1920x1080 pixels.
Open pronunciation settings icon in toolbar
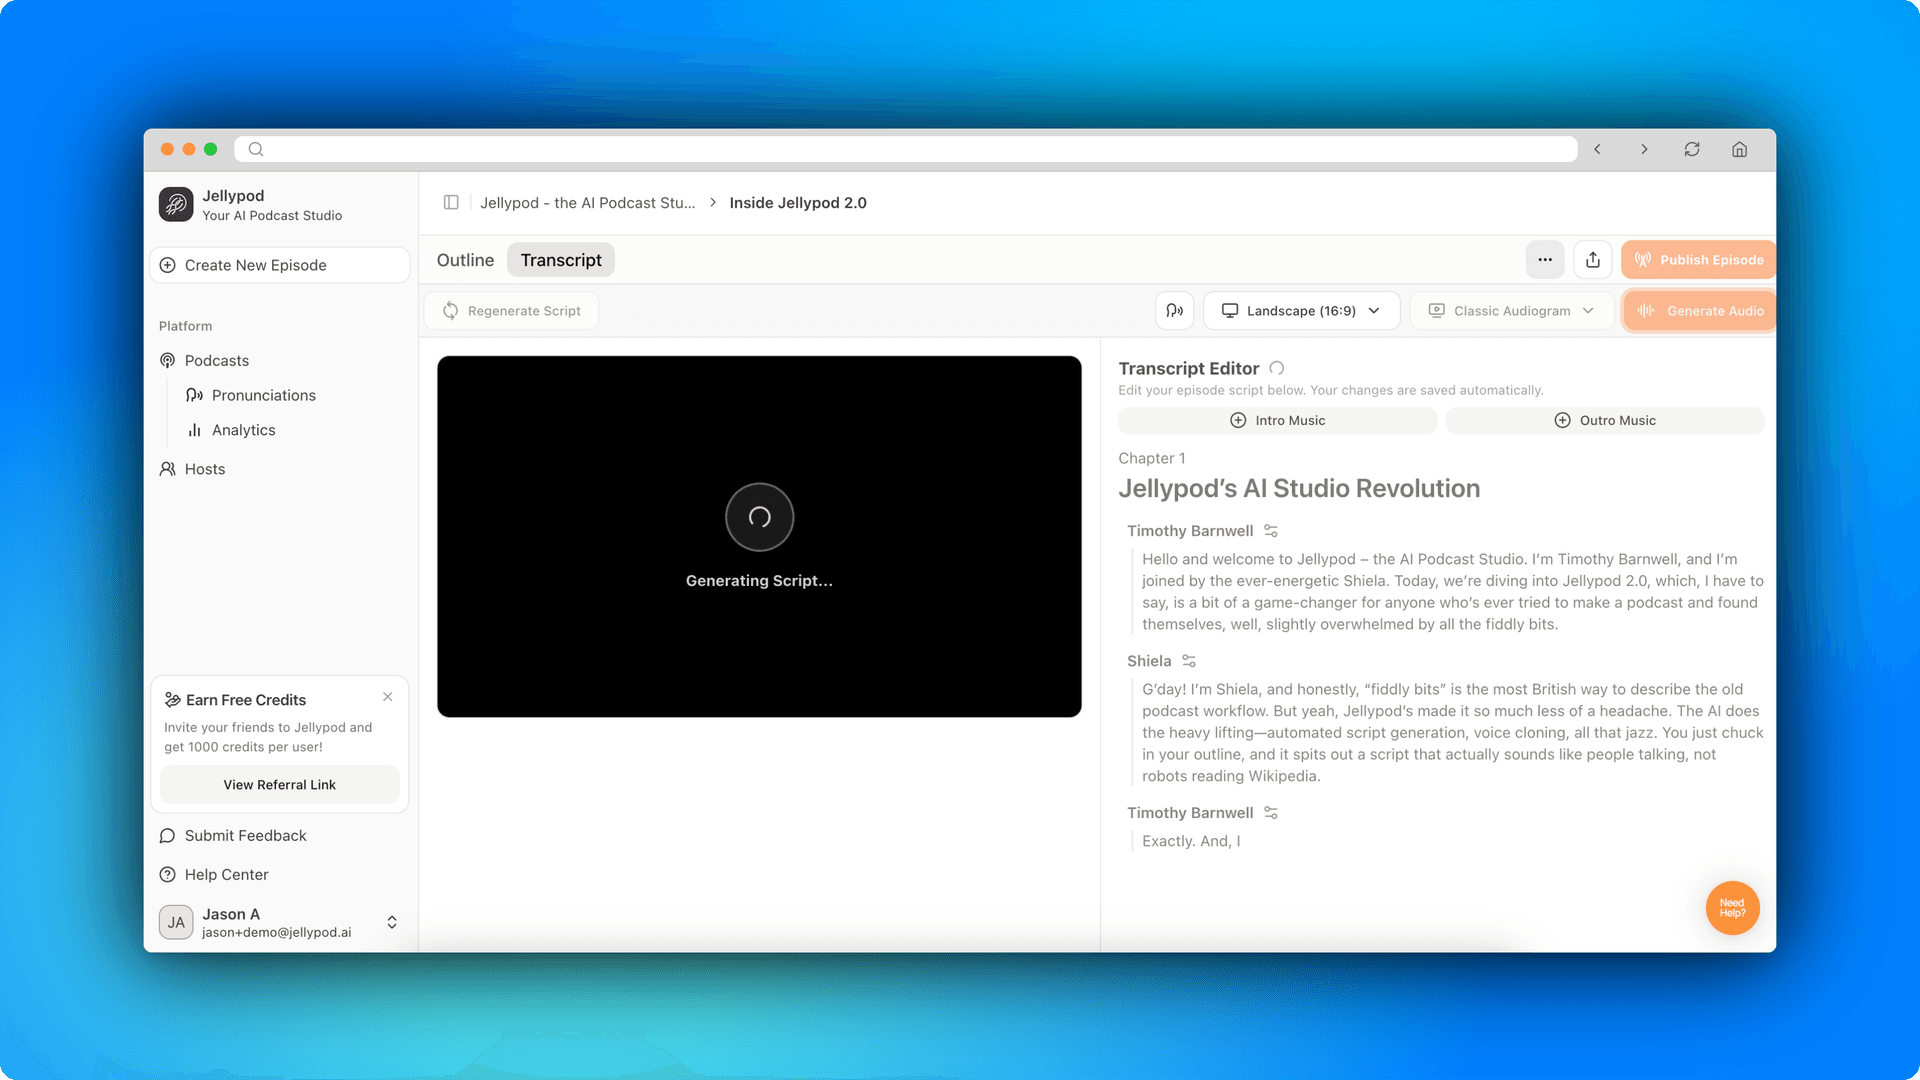pos(1175,311)
